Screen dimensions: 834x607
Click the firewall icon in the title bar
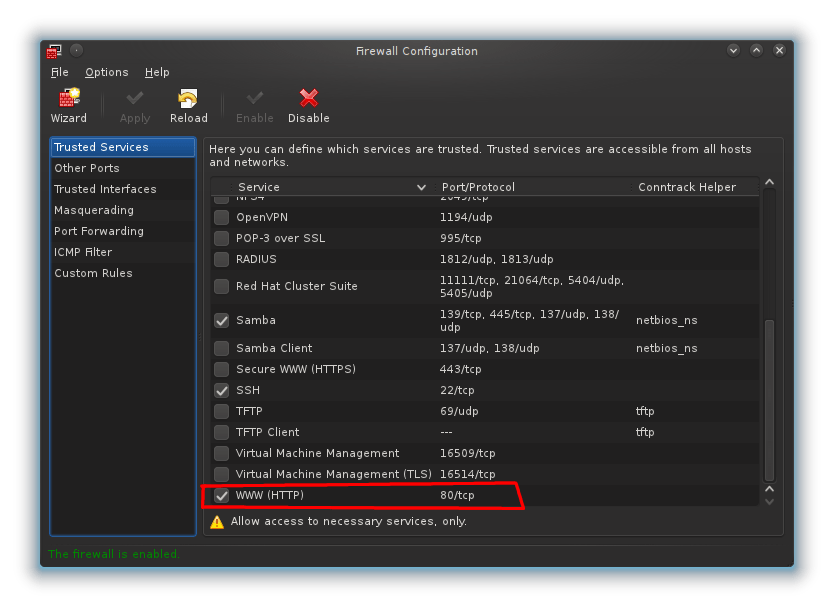pos(55,50)
